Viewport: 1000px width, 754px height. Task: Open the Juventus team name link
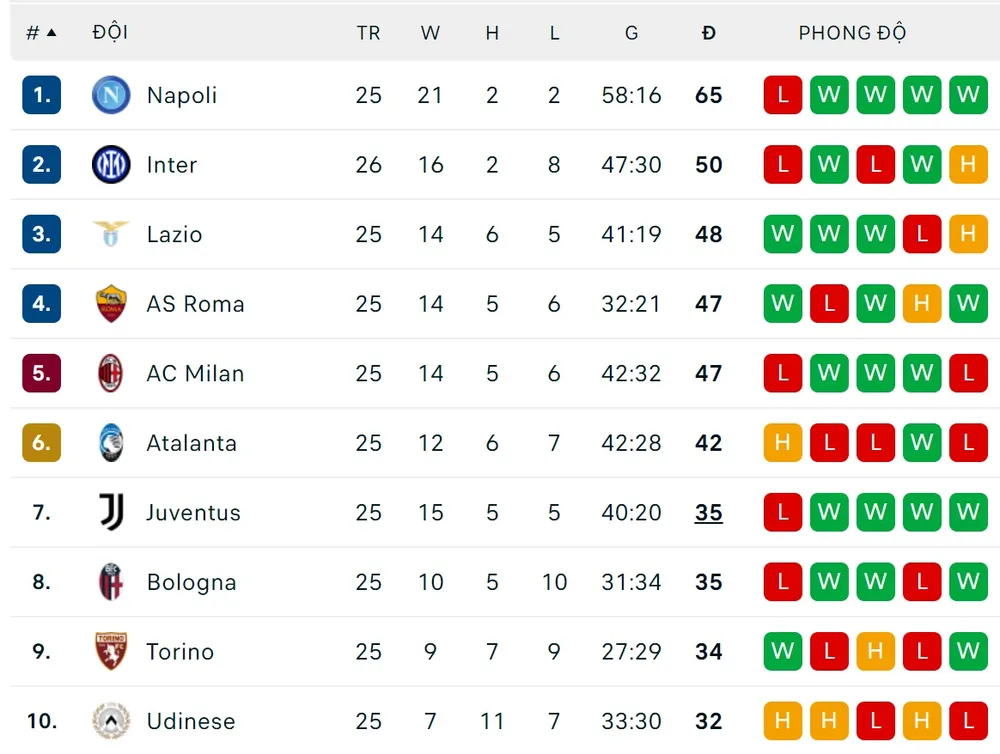[193, 513]
